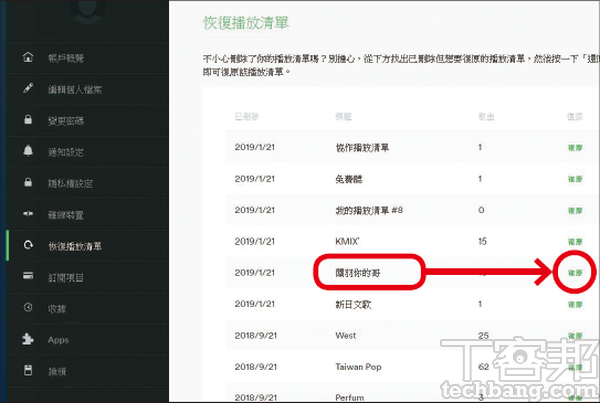This screenshot has width=600, height=403.
Task: Click the home icon beside 帳戶概覽
Action: point(28,57)
